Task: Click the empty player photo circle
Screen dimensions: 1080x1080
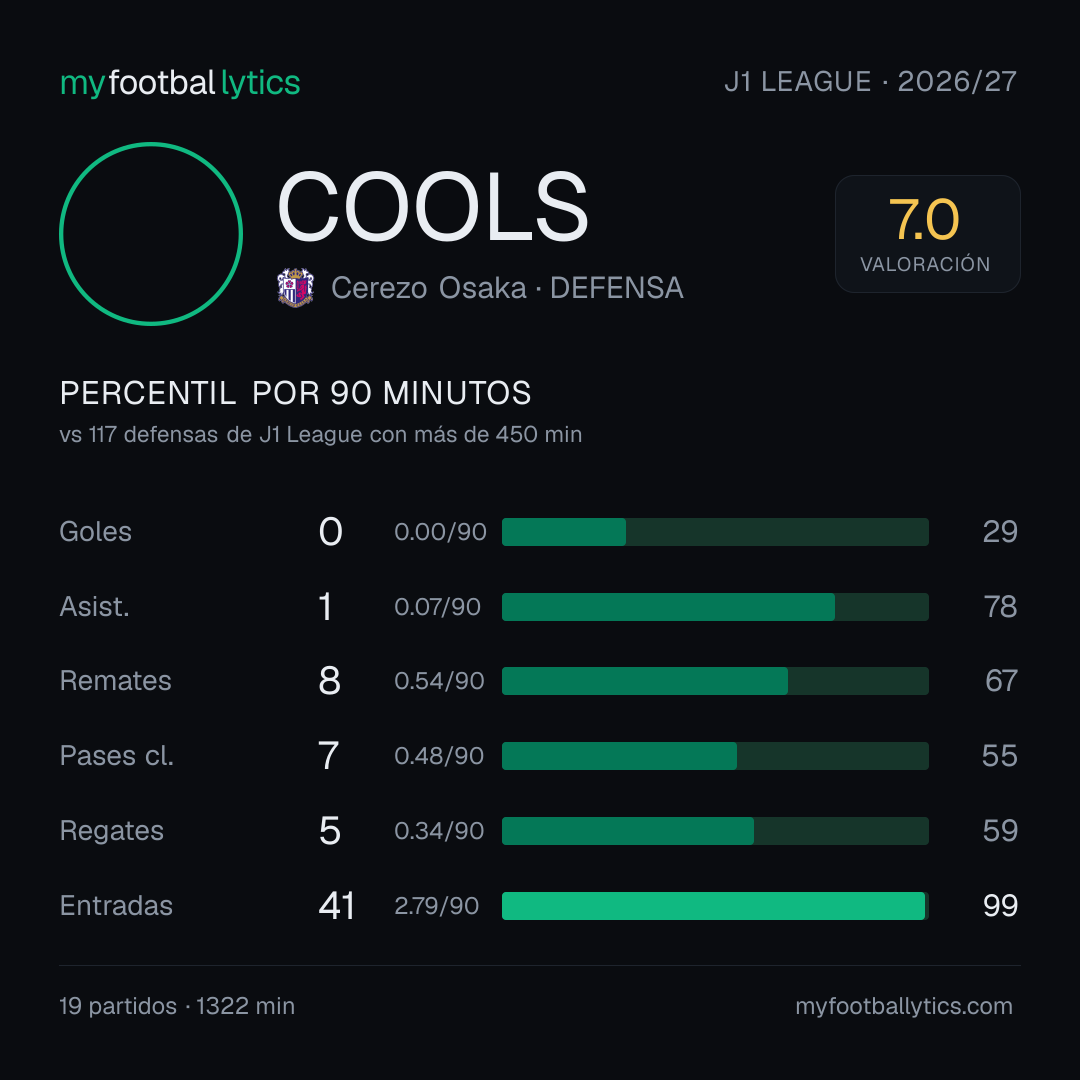Action: [x=151, y=233]
